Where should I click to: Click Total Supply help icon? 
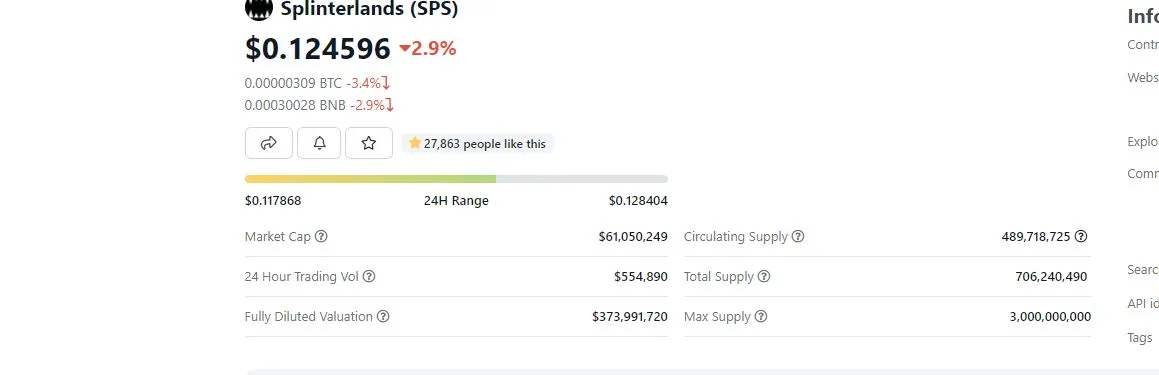pyautogui.click(x=764, y=277)
